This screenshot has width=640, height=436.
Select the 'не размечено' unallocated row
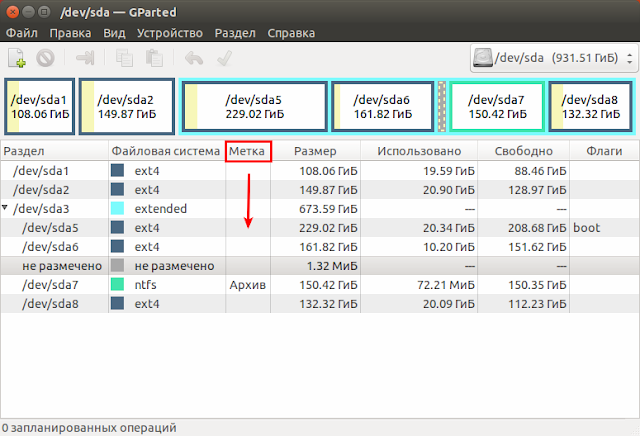pos(320,266)
